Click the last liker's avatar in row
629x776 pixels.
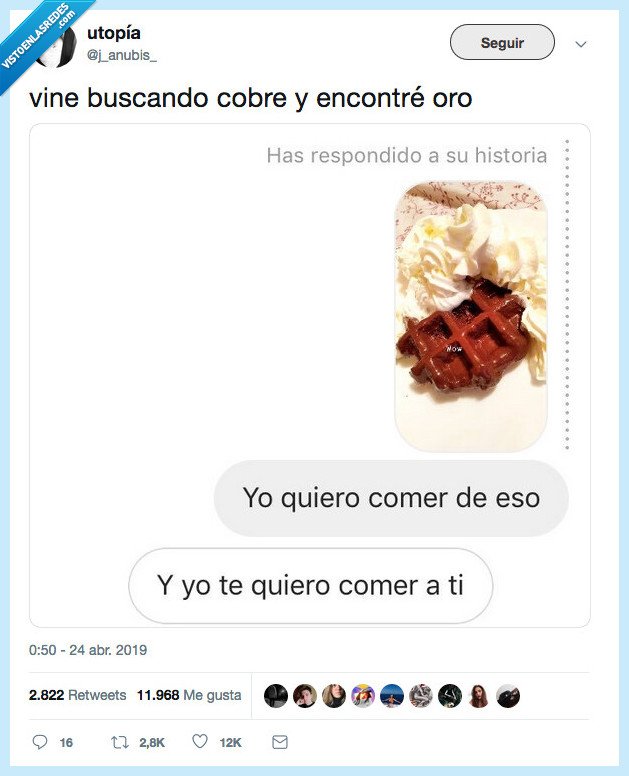point(508,696)
